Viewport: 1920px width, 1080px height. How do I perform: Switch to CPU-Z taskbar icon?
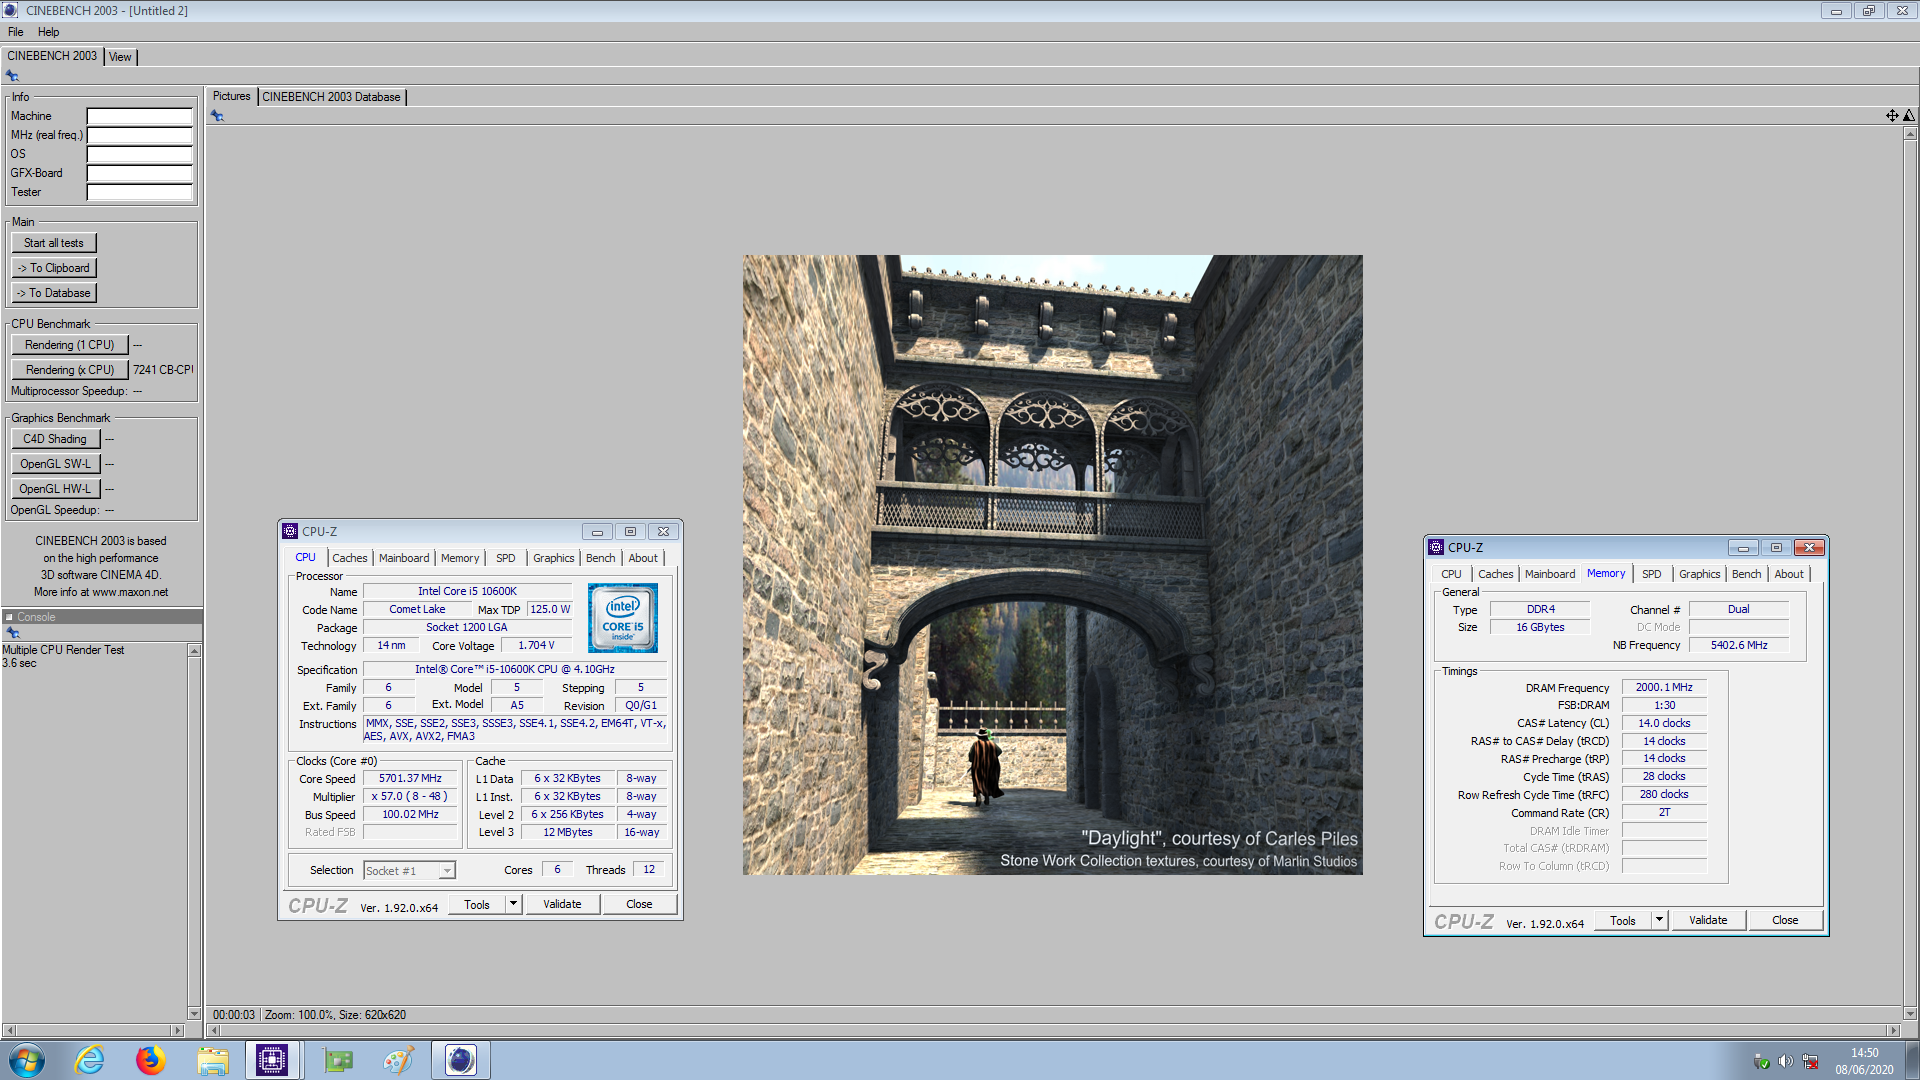click(x=272, y=1060)
